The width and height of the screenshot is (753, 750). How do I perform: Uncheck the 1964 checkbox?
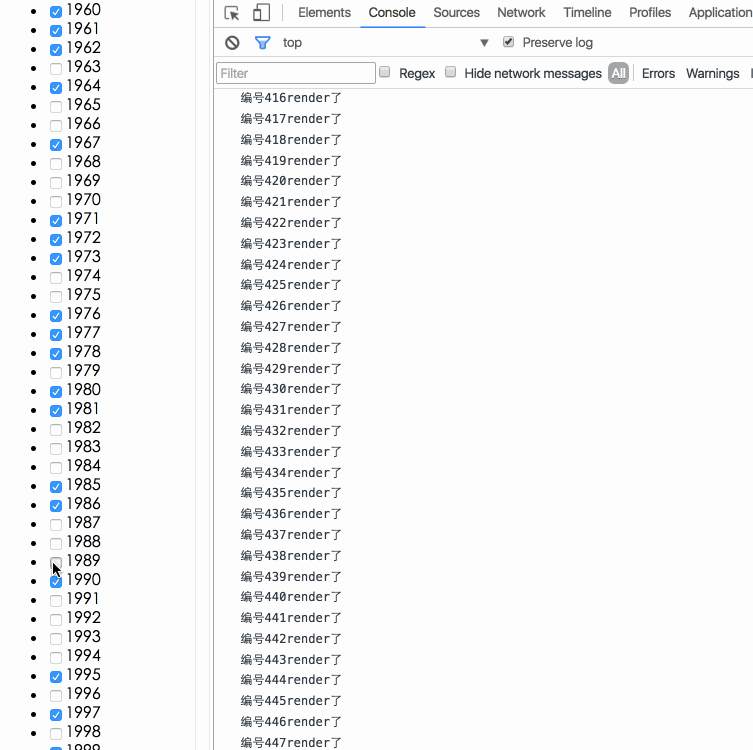pos(56,88)
